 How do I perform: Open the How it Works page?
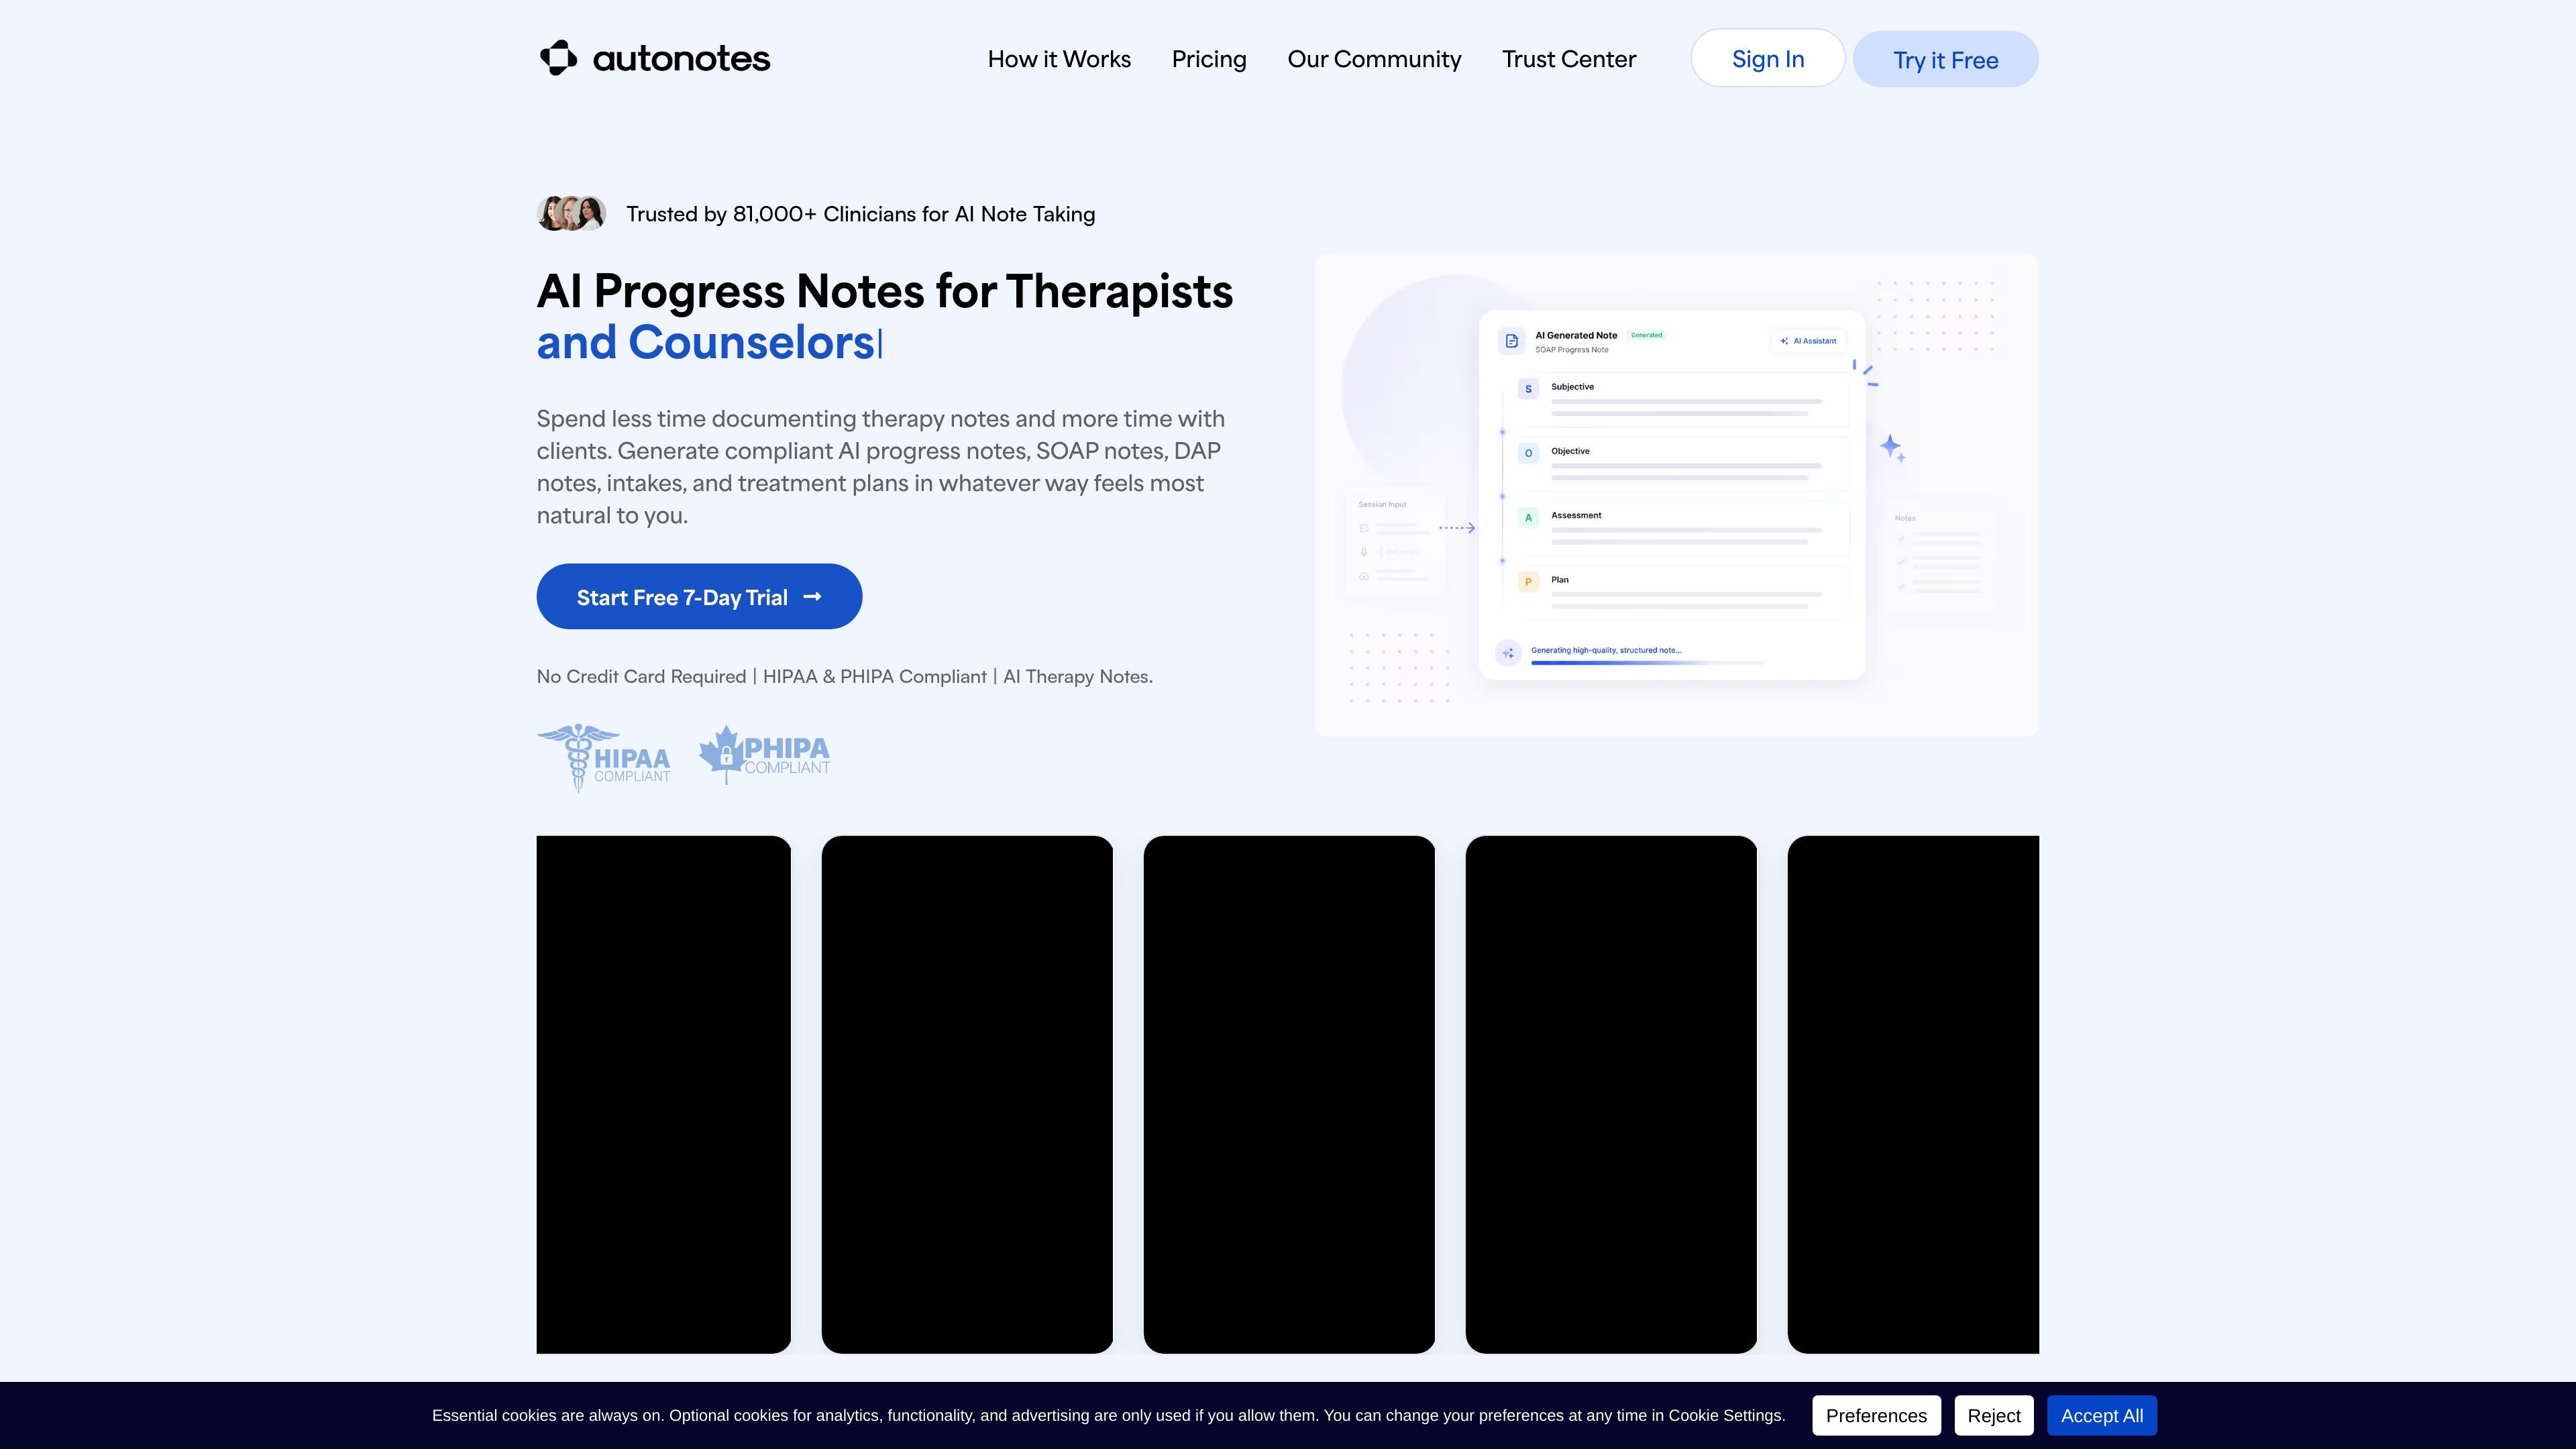pyautogui.click(x=1059, y=59)
